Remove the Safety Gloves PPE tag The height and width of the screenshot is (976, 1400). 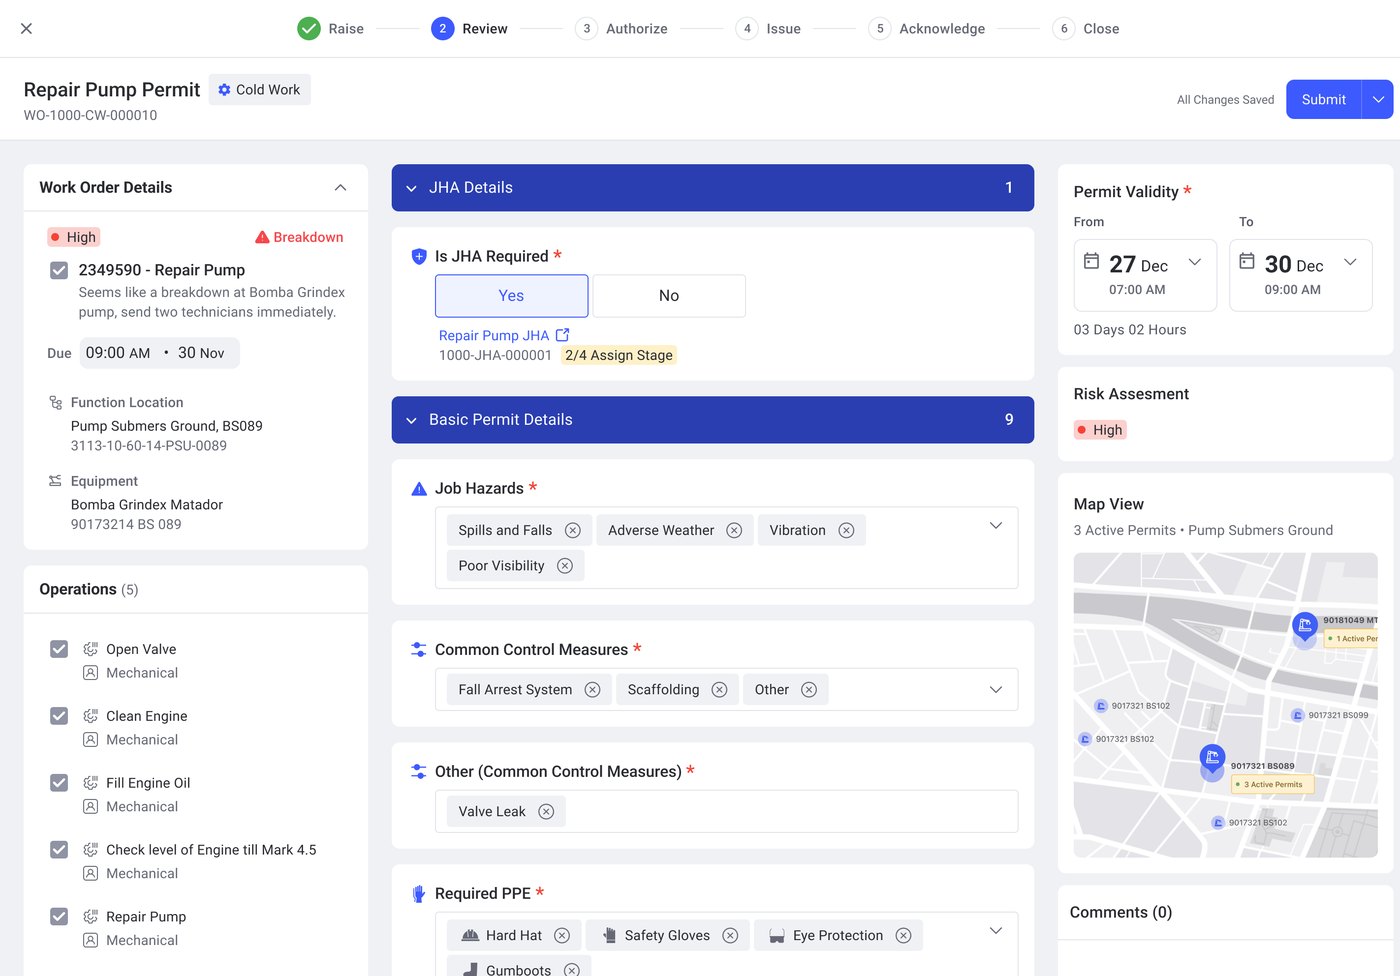[x=730, y=936]
